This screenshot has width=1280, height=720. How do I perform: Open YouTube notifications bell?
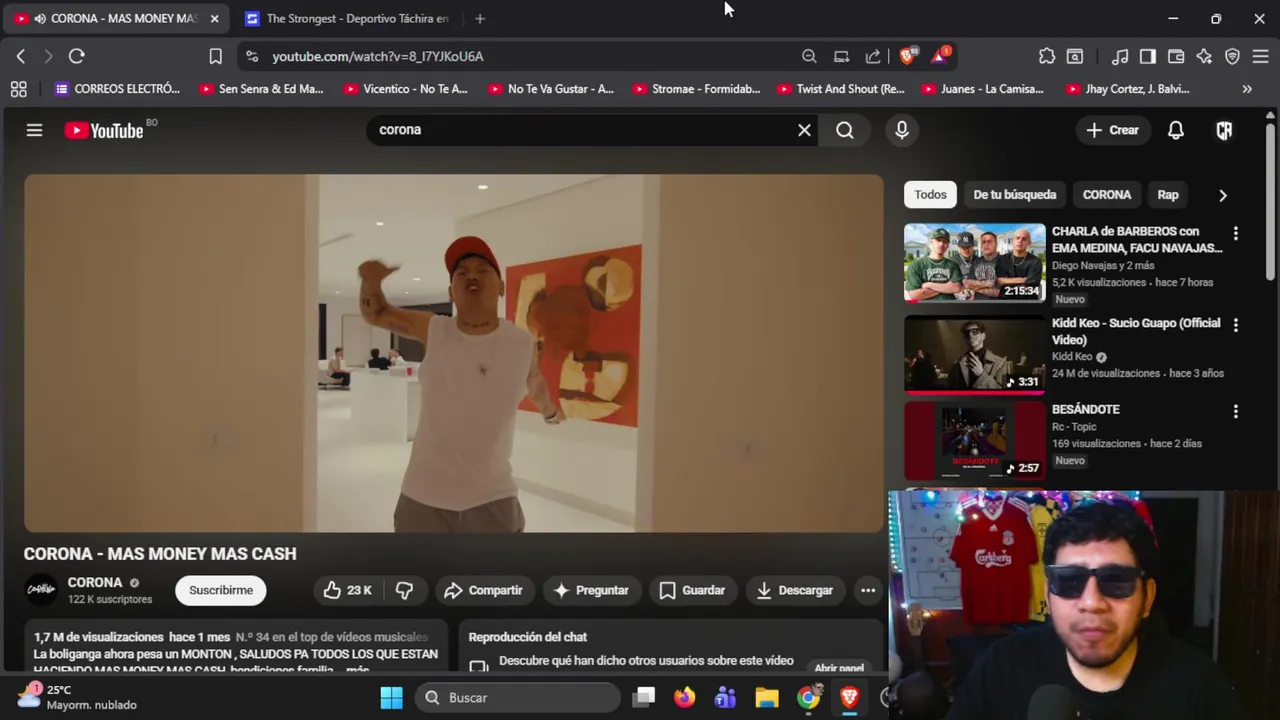pyautogui.click(x=1176, y=130)
